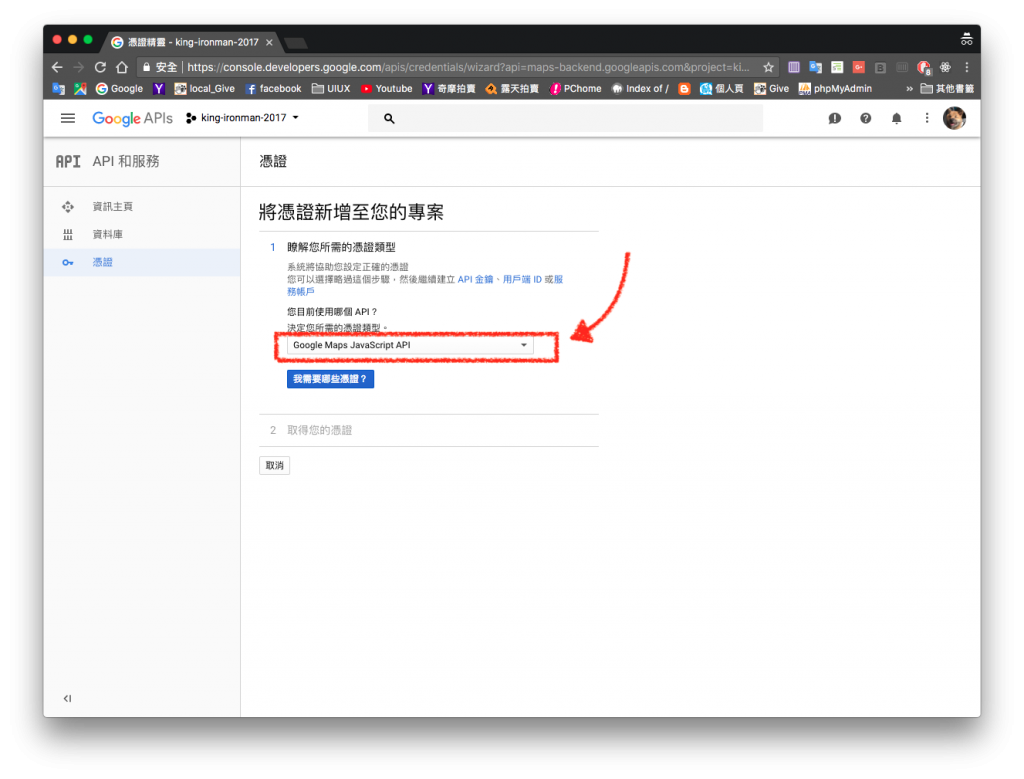The height and width of the screenshot is (779, 1024).
Task: Open the facebook bookmark
Action: (x=274, y=89)
